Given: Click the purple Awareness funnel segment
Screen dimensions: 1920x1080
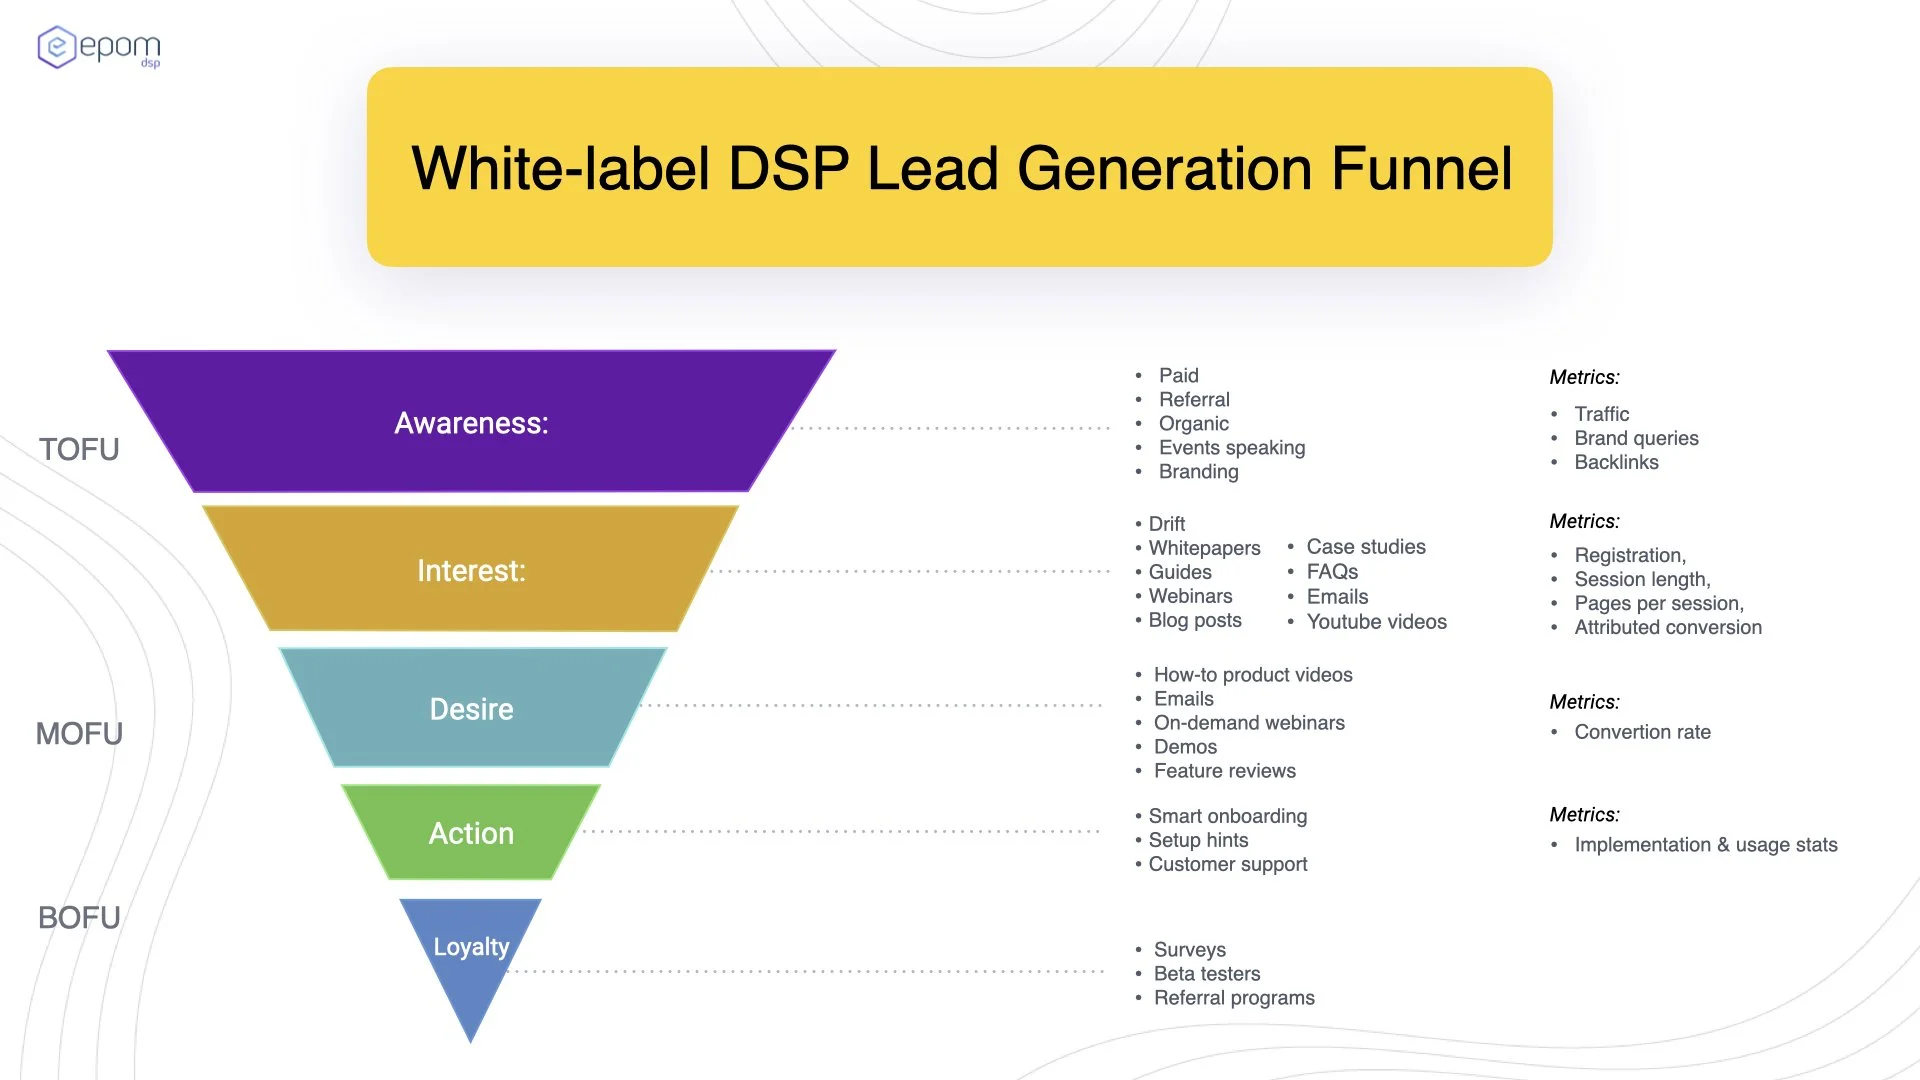Looking at the screenshot, I should [x=471, y=422].
